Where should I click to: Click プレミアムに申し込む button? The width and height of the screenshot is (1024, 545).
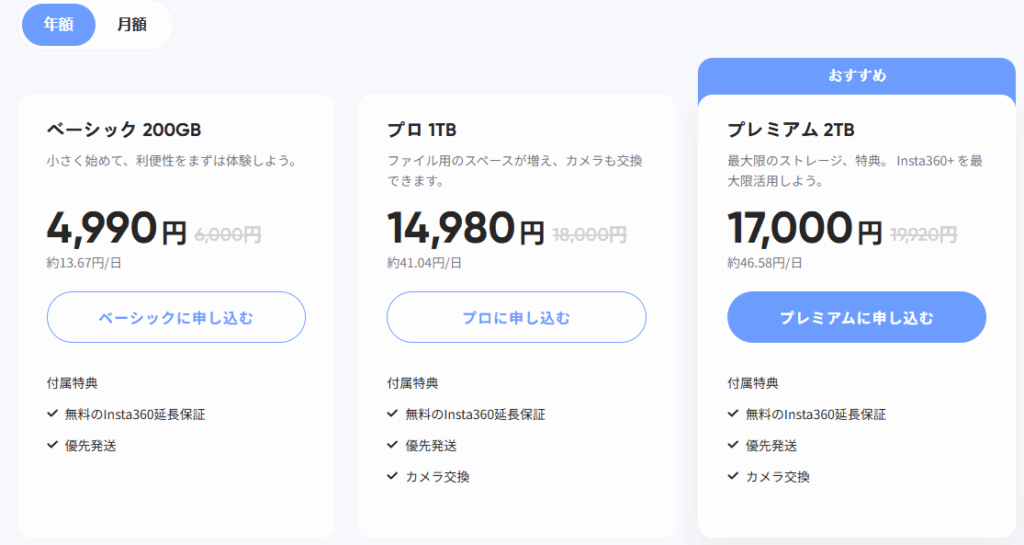[x=856, y=318]
